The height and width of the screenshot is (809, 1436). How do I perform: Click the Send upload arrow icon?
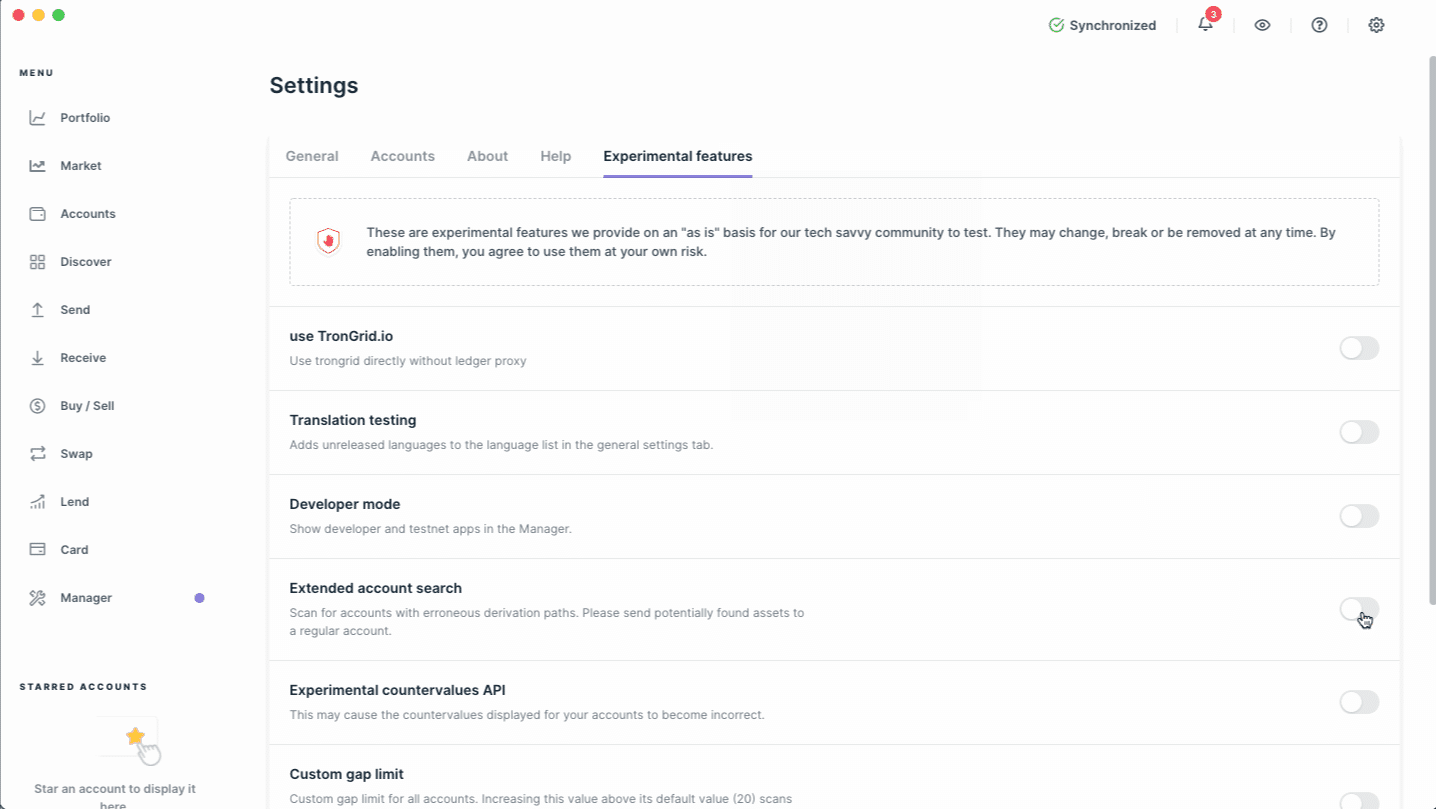[x=38, y=310]
